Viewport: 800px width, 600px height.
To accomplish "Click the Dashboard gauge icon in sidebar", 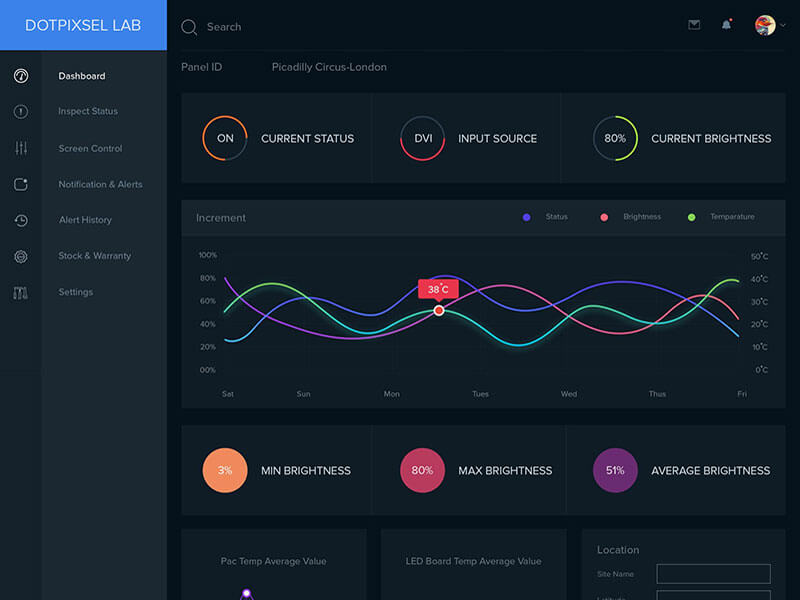I will click(21, 76).
